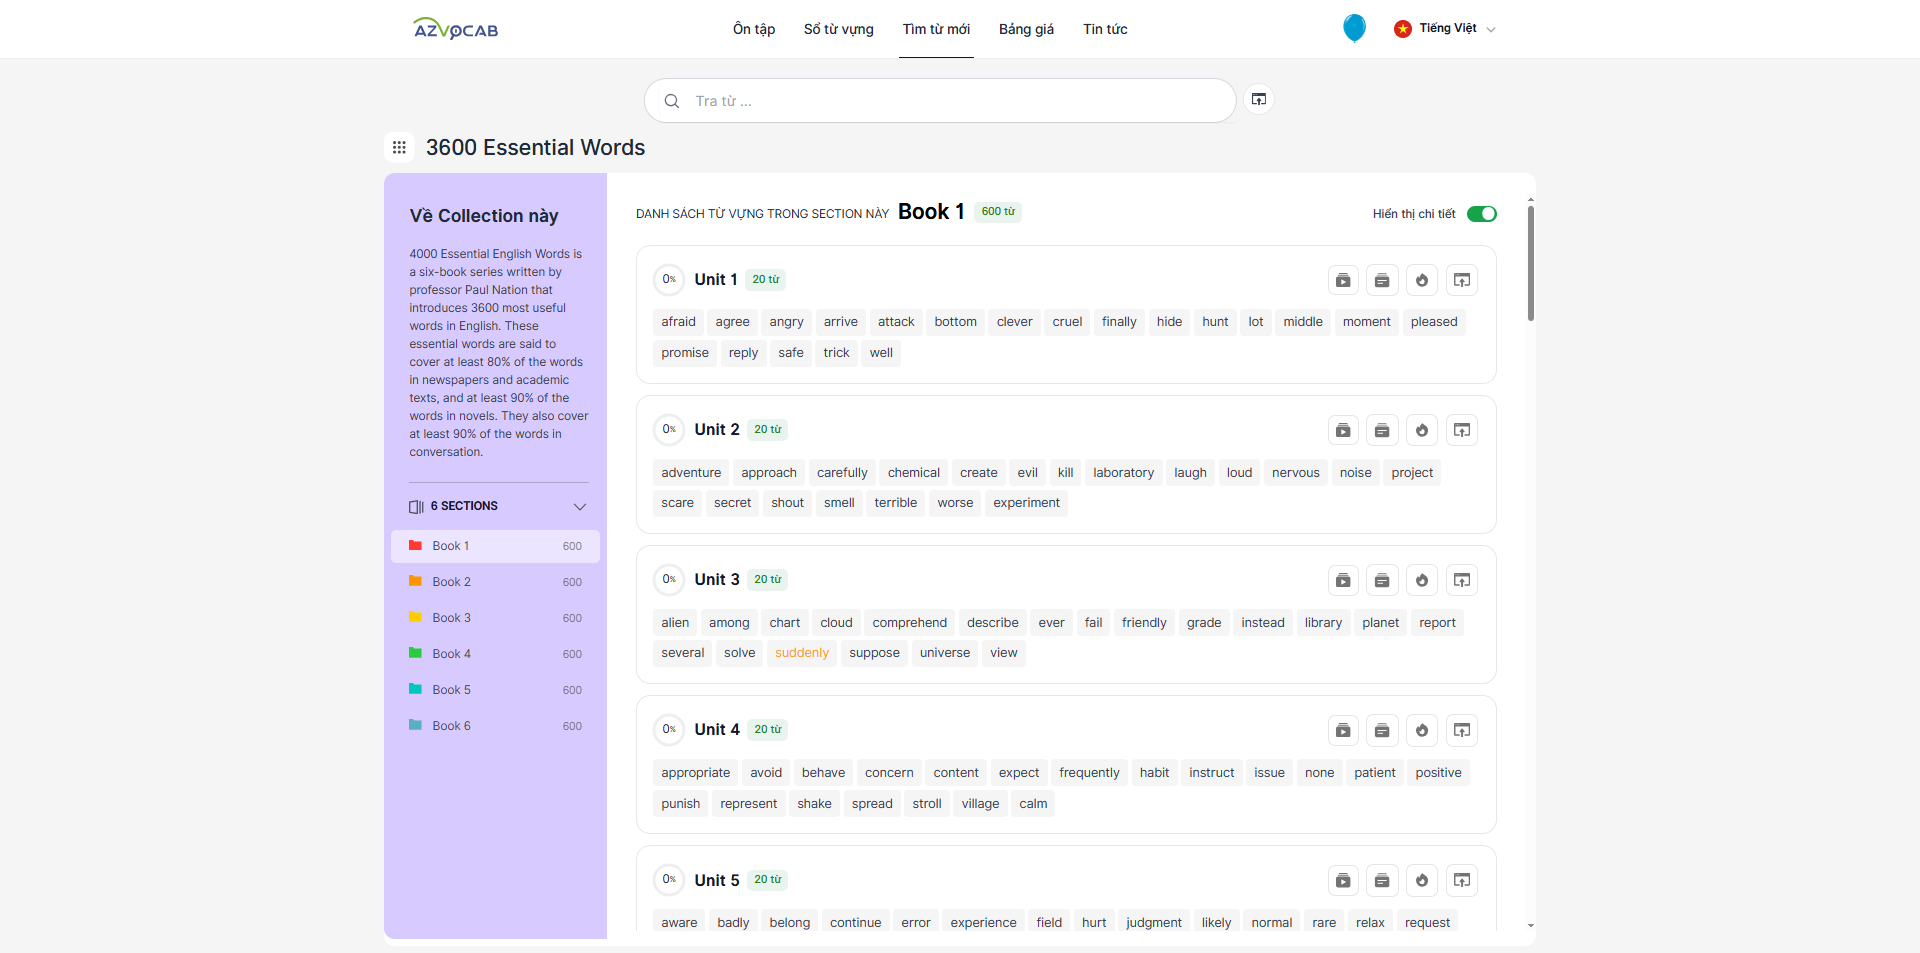Click the AZVOCAB logo
The image size is (1920, 953).
(x=456, y=29)
